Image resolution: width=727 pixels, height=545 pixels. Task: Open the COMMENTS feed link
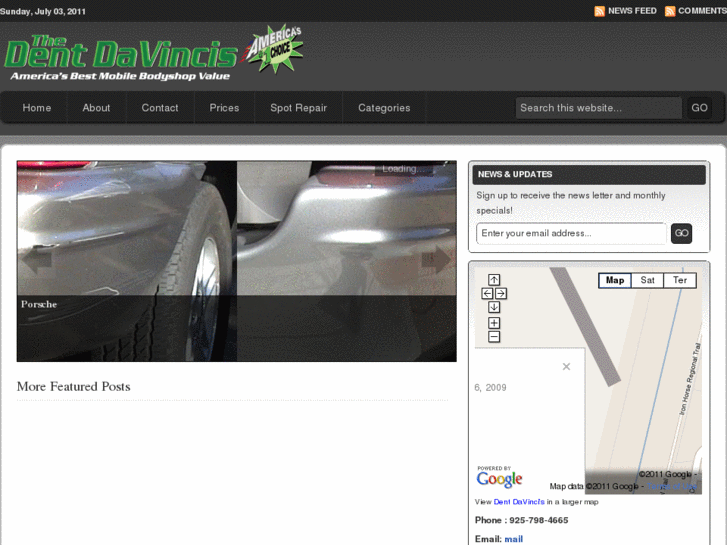[x=702, y=11]
